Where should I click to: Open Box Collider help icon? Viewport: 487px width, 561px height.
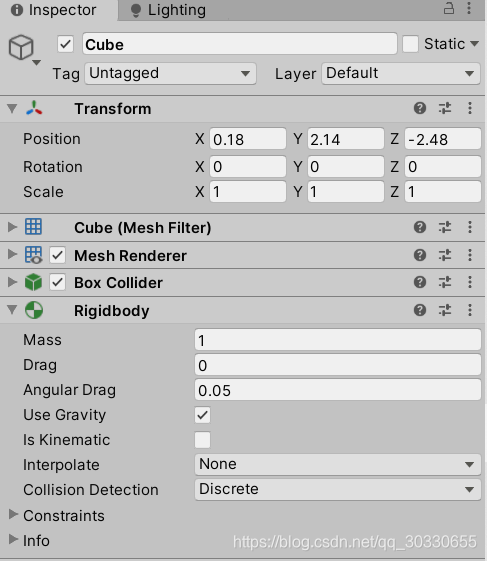(x=420, y=282)
